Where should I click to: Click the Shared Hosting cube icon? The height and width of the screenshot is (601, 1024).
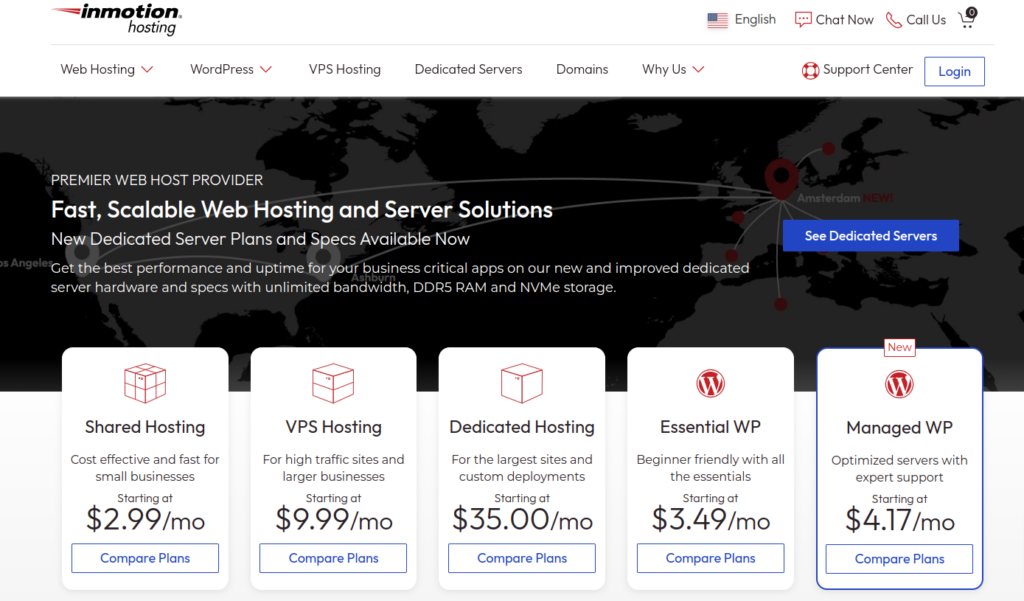pyautogui.click(x=145, y=383)
